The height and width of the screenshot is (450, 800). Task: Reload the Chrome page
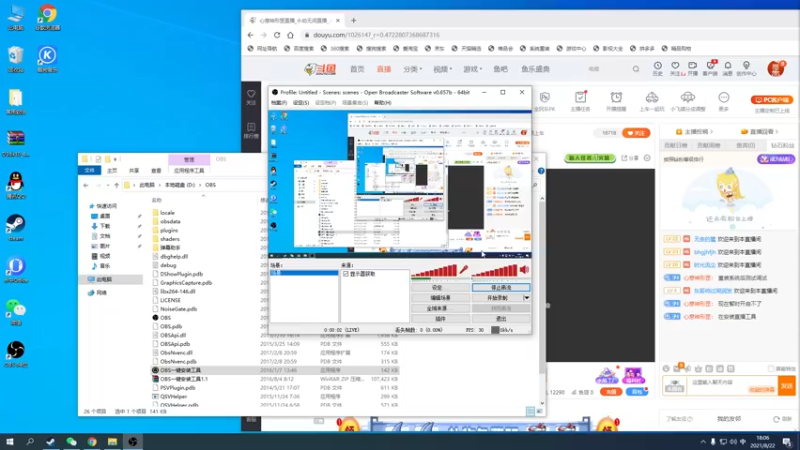pyautogui.click(x=277, y=35)
